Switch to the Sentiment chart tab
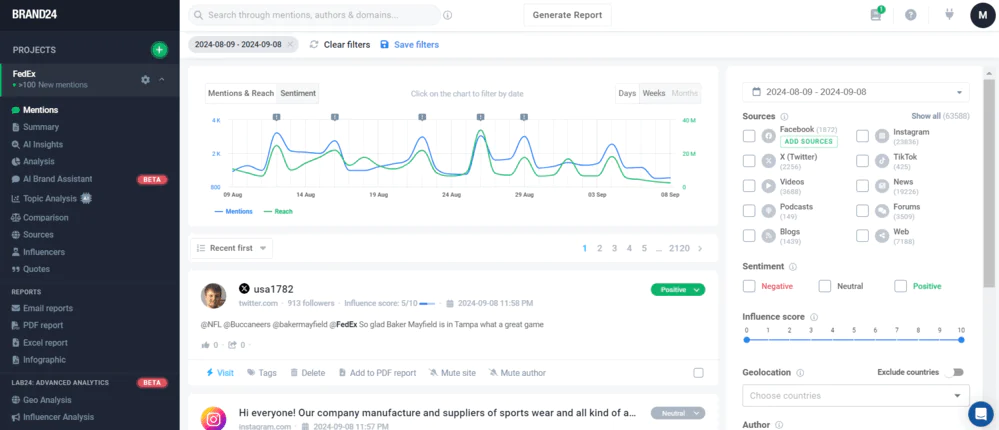Viewport: 999px width, 430px height. (x=298, y=93)
